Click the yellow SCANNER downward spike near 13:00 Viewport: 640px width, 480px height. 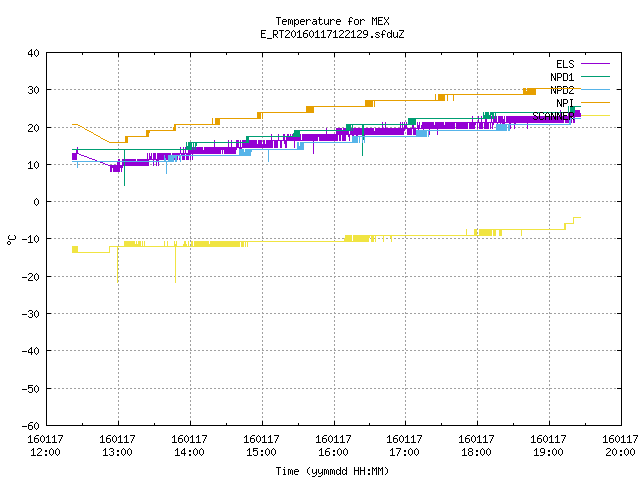[x=118, y=264]
